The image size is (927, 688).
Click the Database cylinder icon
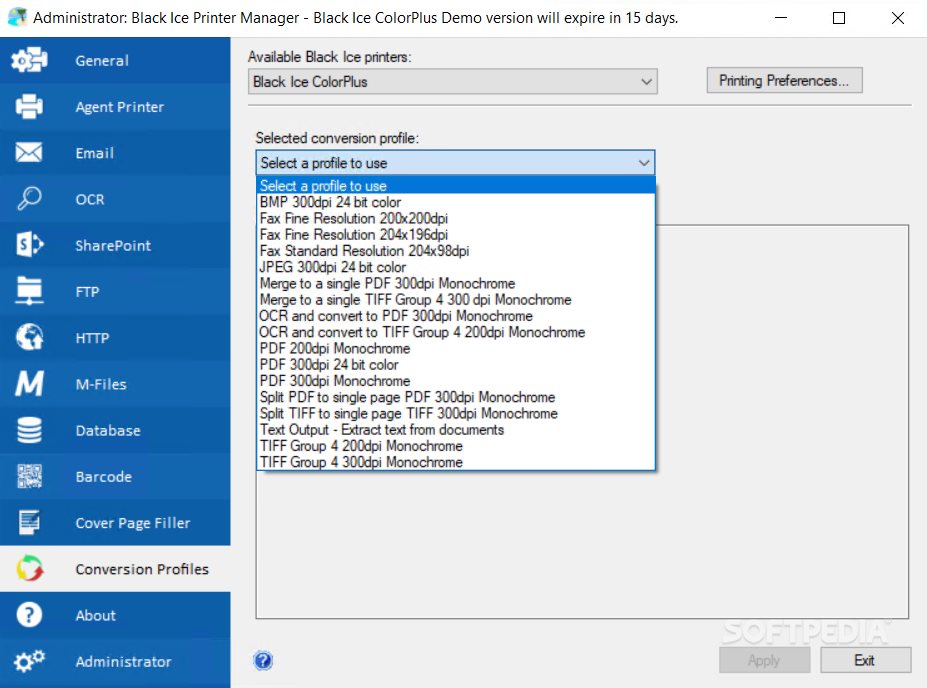click(x=29, y=430)
